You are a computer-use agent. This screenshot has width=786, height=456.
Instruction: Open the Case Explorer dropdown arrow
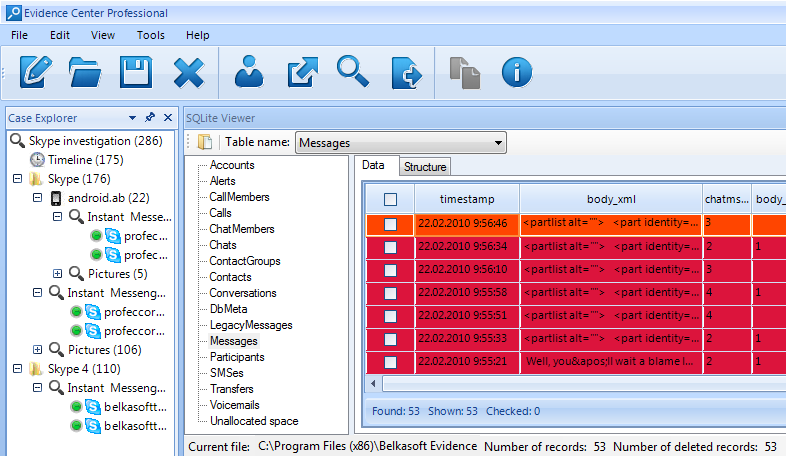132,118
